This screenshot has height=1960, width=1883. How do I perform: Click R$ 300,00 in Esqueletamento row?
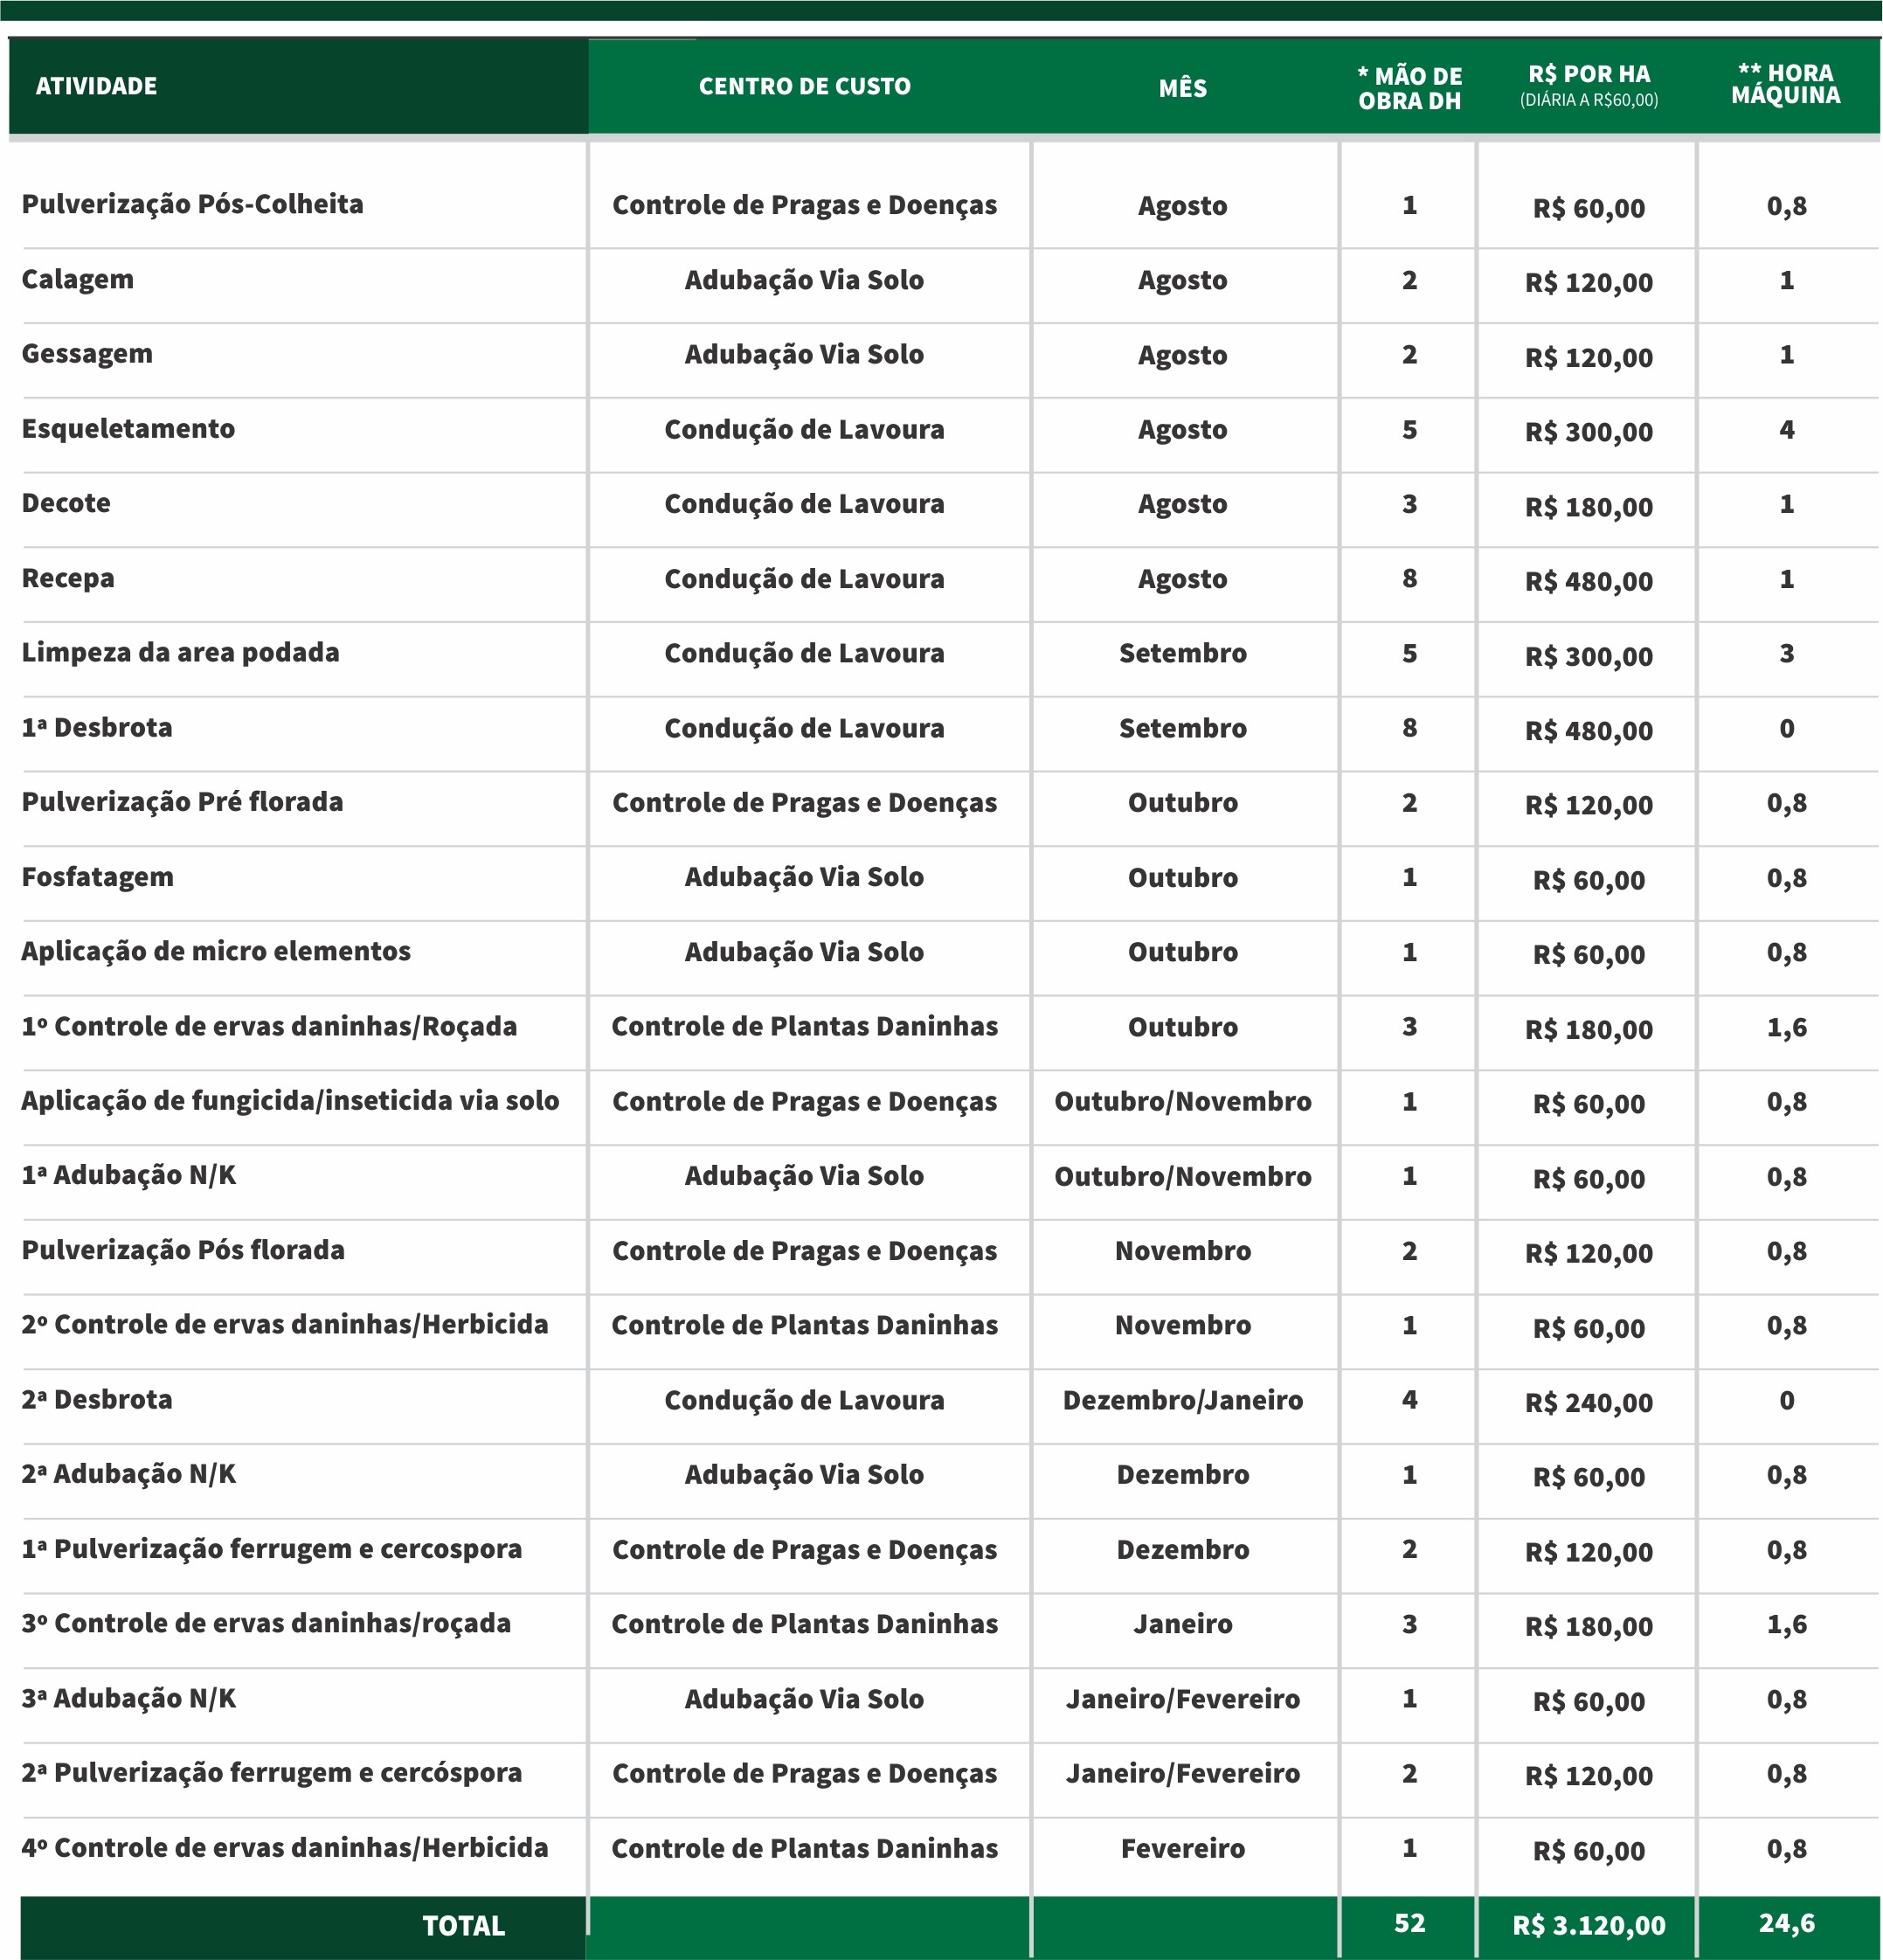[1589, 432]
